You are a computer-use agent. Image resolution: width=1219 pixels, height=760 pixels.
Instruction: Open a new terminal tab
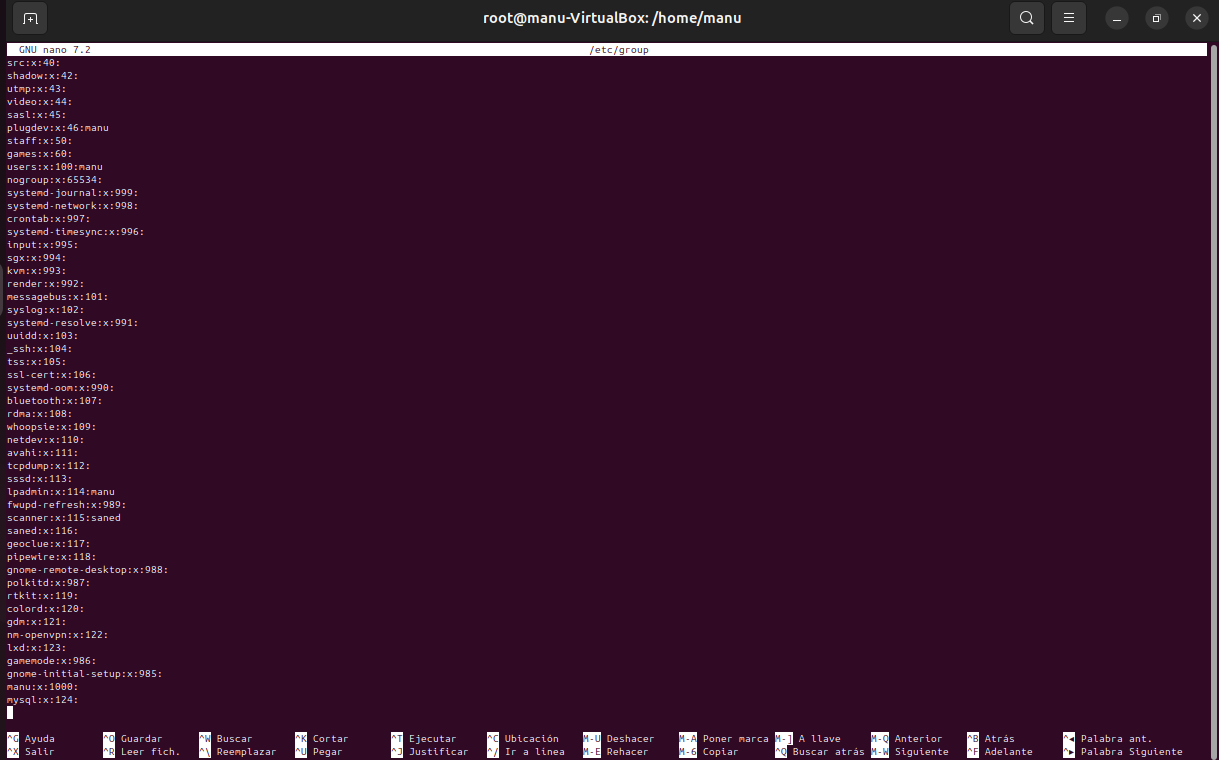(30, 18)
